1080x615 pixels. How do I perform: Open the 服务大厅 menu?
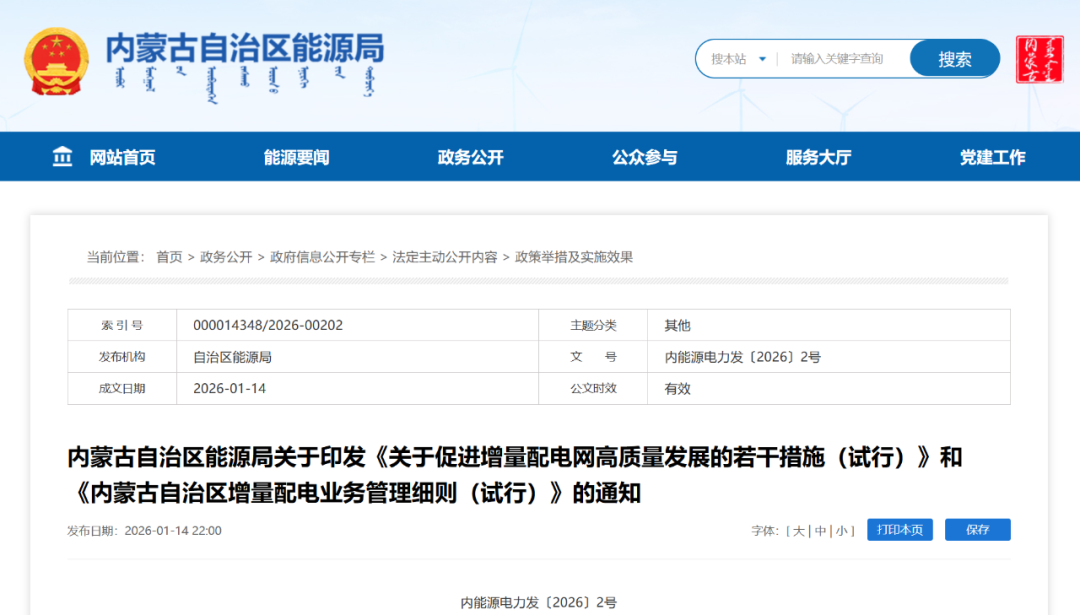click(x=817, y=156)
